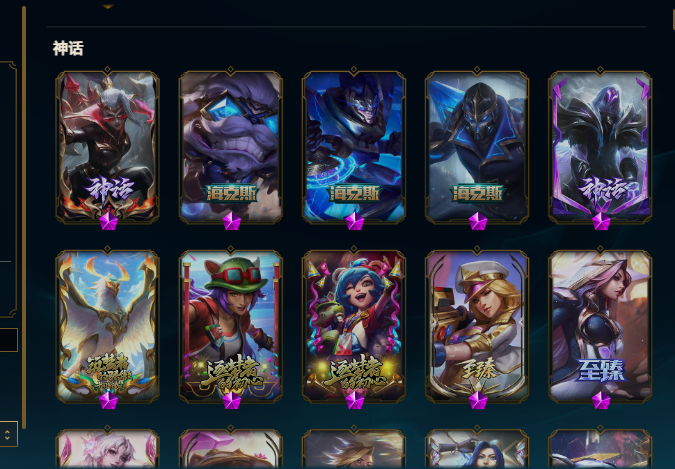Viewport: 675px width, 469px height.
Task: Click the gem beneath the blue lightning 海克斯 skin
Action: [354, 221]
